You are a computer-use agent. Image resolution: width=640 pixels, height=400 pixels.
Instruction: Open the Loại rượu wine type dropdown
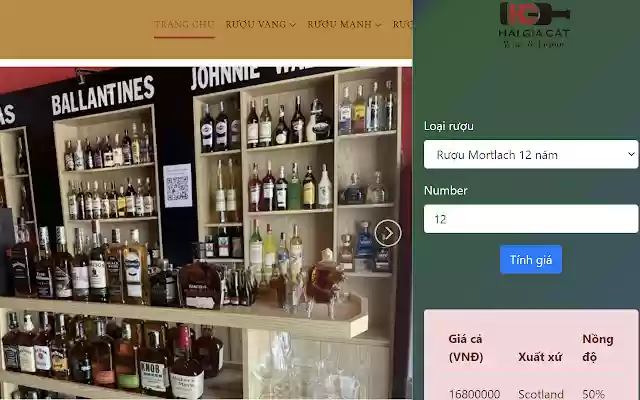[x=531, y=154]
